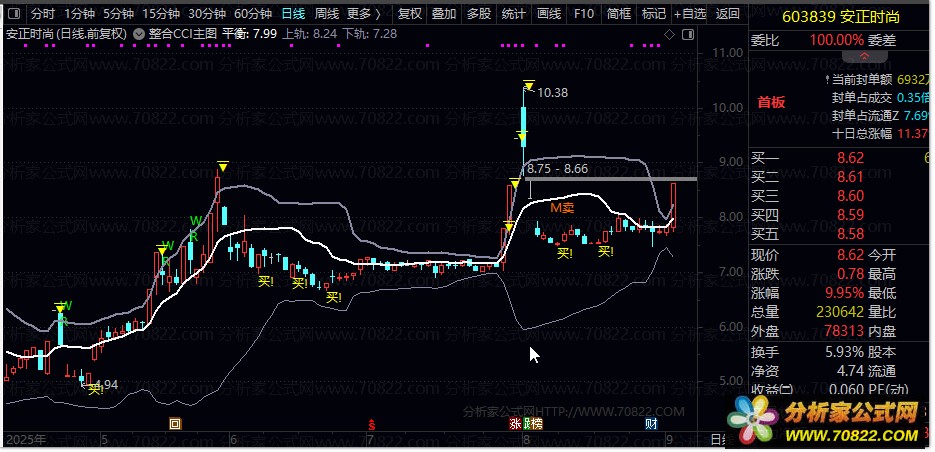Open 复权 adjustment options

pyautogui.click(x=410, y=13)
